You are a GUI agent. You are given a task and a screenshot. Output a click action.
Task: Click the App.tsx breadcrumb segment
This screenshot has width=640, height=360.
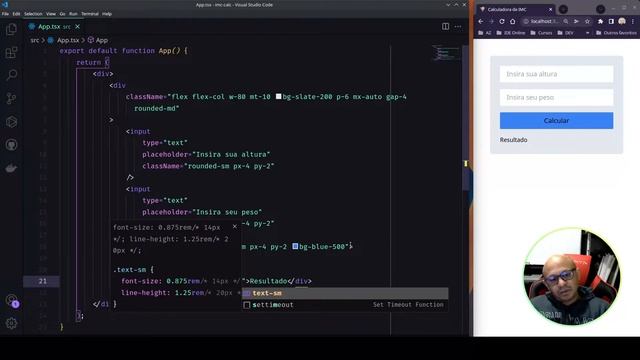(64, 40)
